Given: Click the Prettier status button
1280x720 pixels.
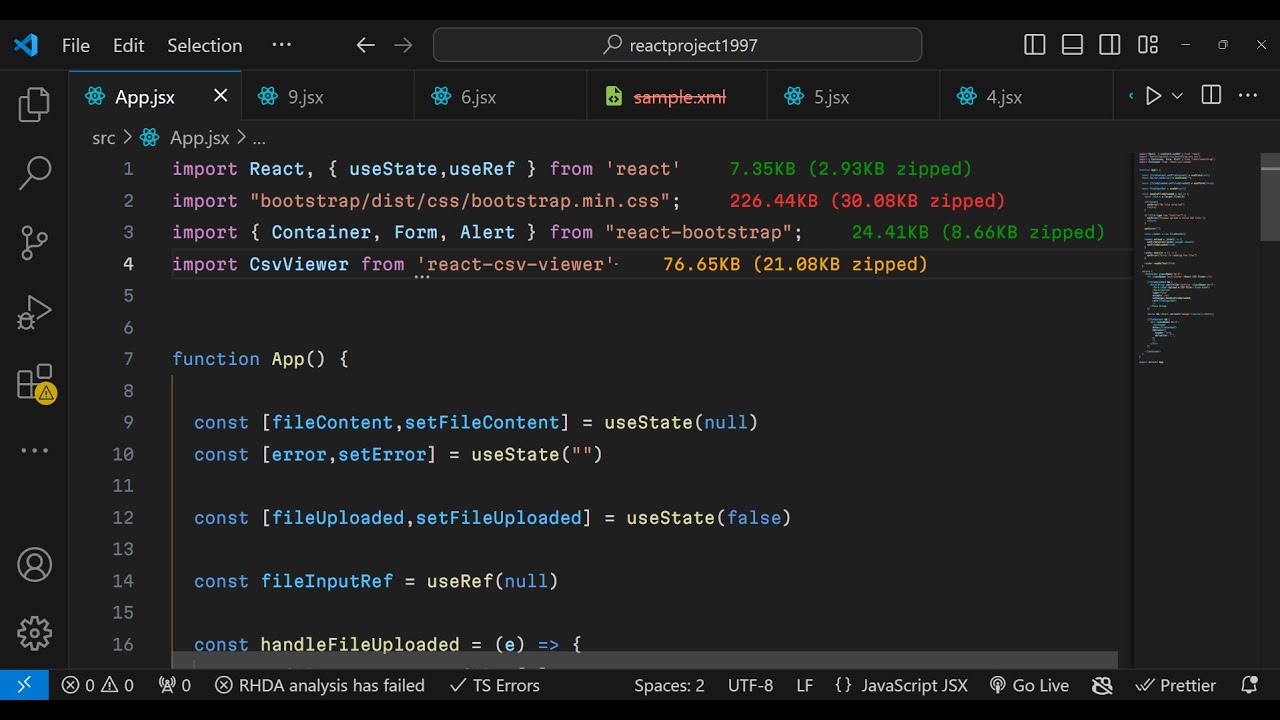Looking at the screenshot, I should coord(1176,685).
